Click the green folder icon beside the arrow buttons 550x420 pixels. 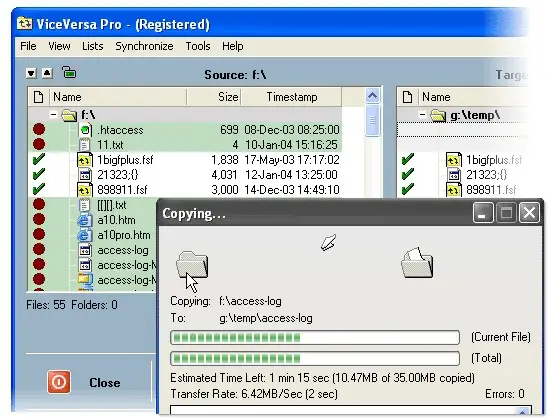point(69,72)
